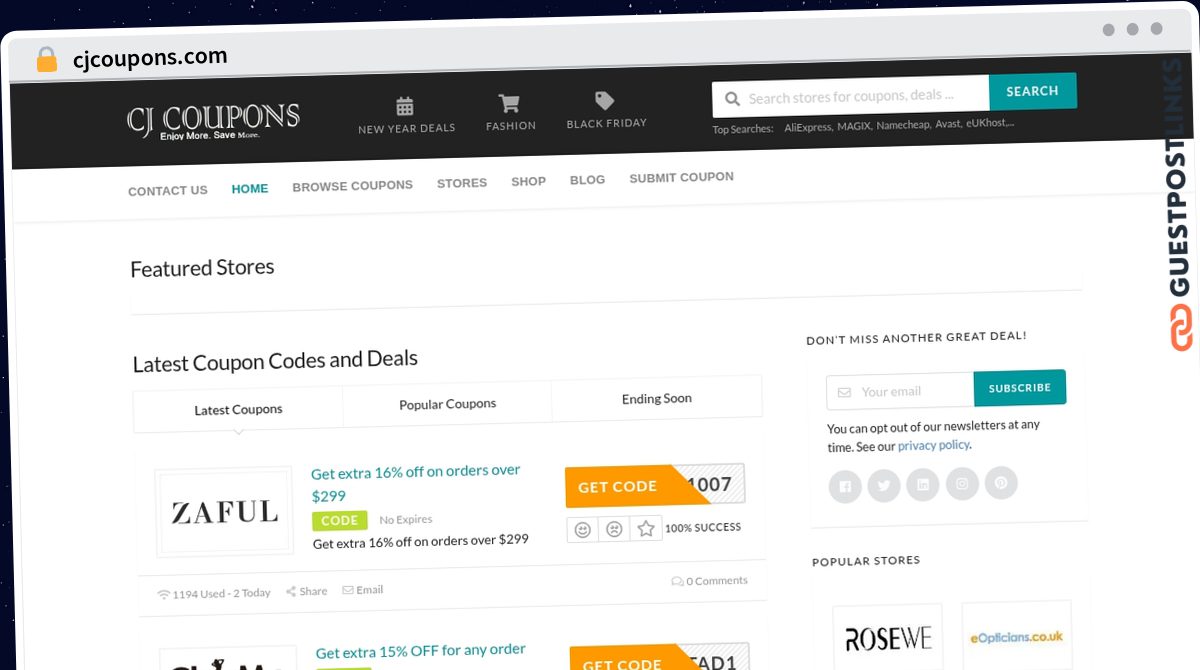The height and width of the screenshot is (670, 1200).
Task: Open the Shop menu item
Action: click(528, 181)
